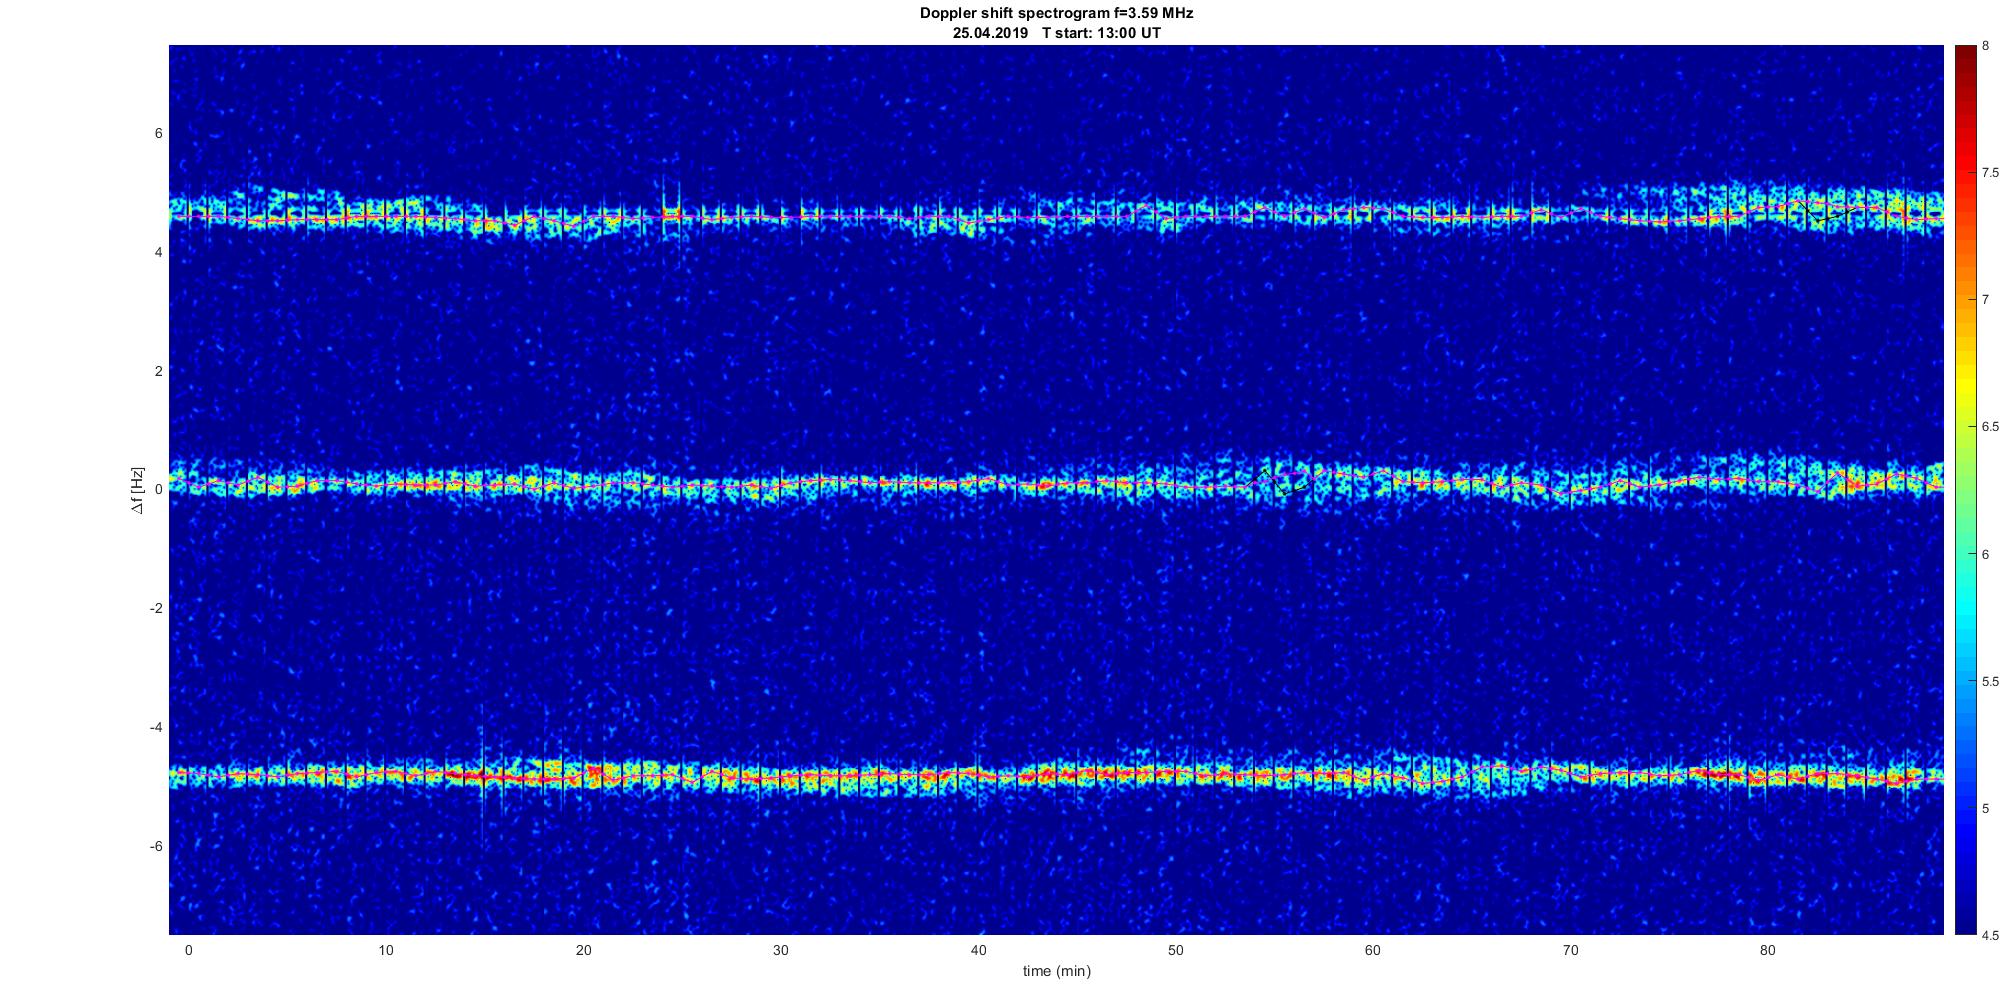Image resolution: width=2000 pixels, height=1003 pixels.
Task: Click the x-axis tick label 10
Action: (x=386, y=951)
